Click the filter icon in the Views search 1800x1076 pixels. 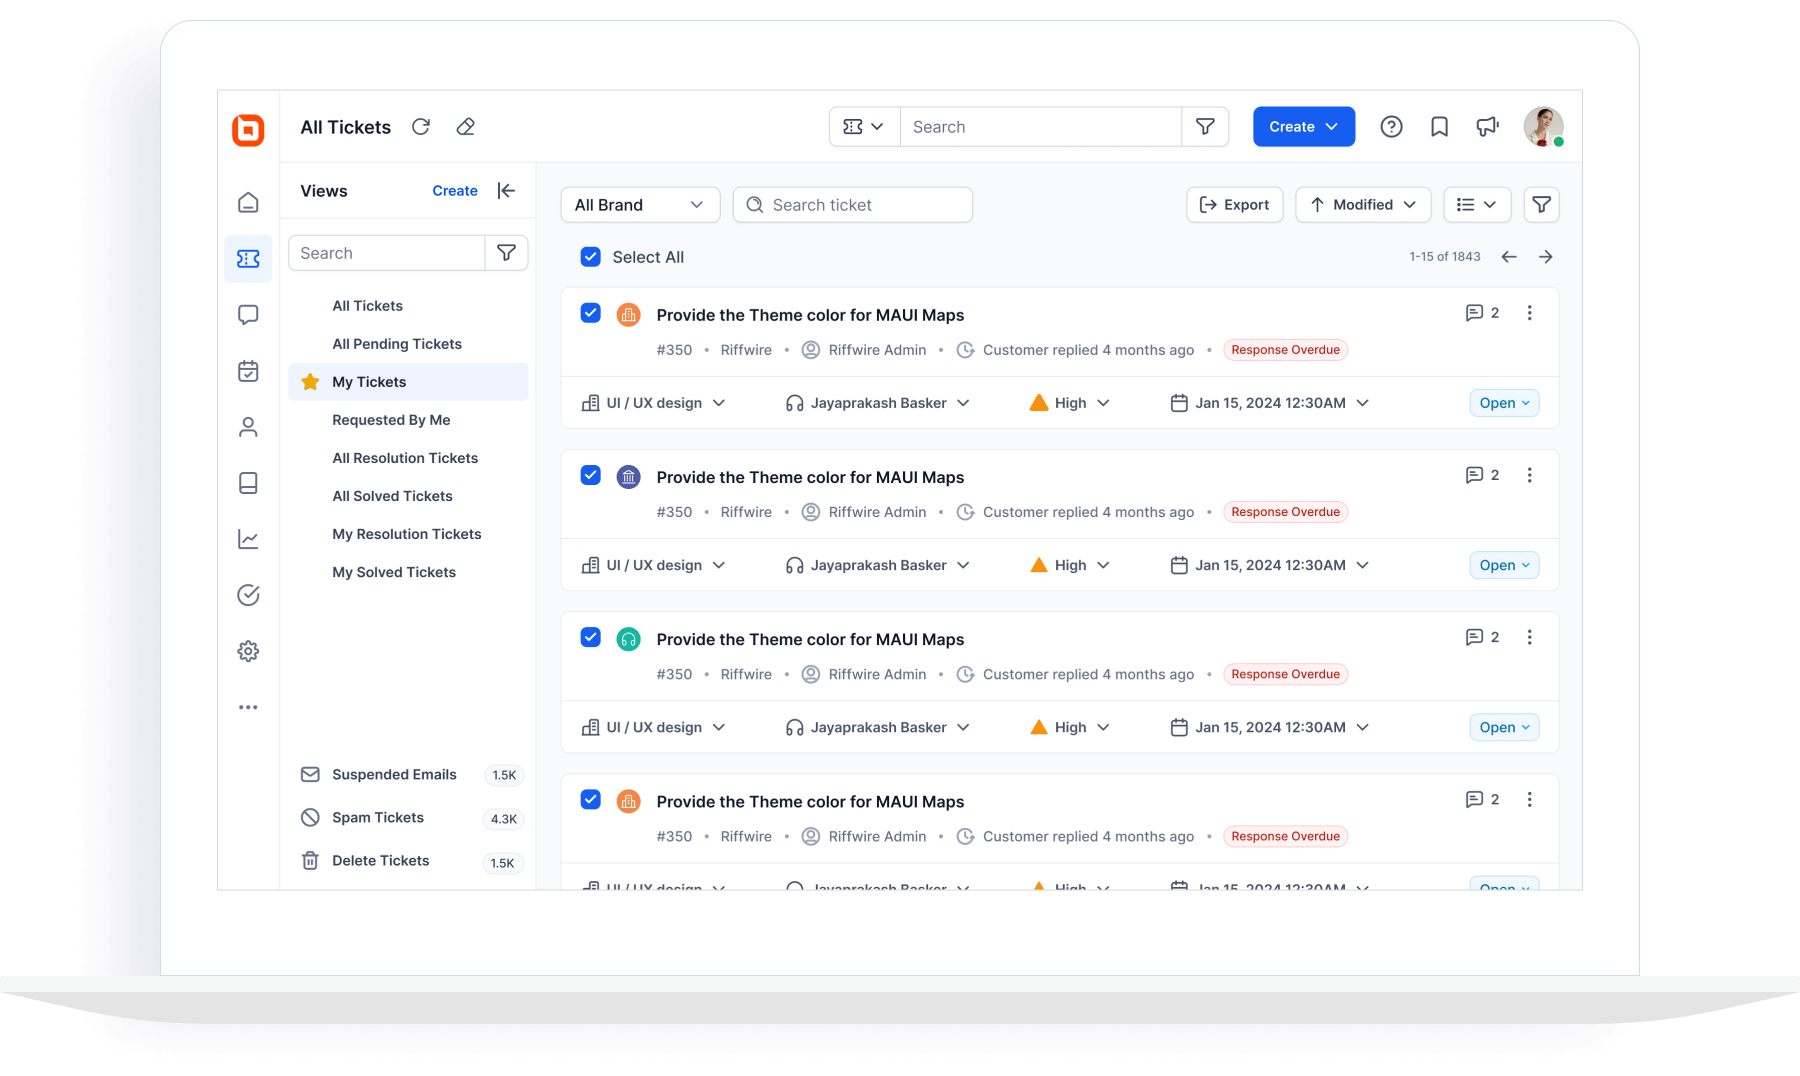point(506,253)
